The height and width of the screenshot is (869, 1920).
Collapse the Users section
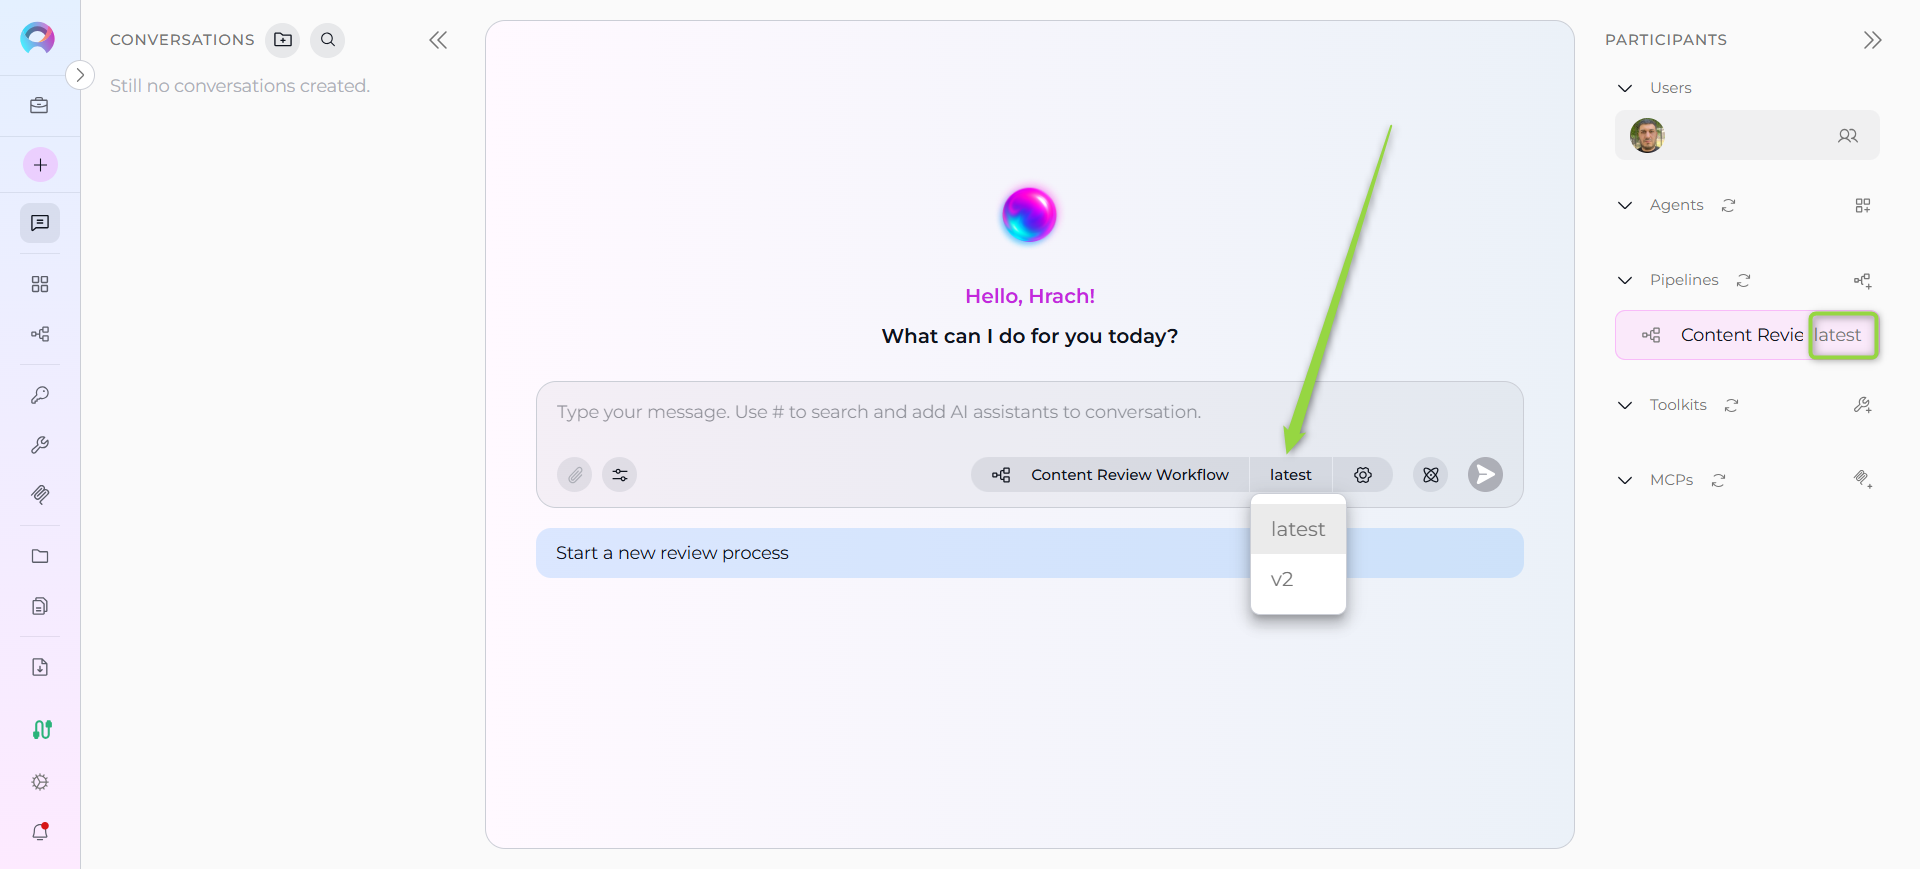[1625, 88]
